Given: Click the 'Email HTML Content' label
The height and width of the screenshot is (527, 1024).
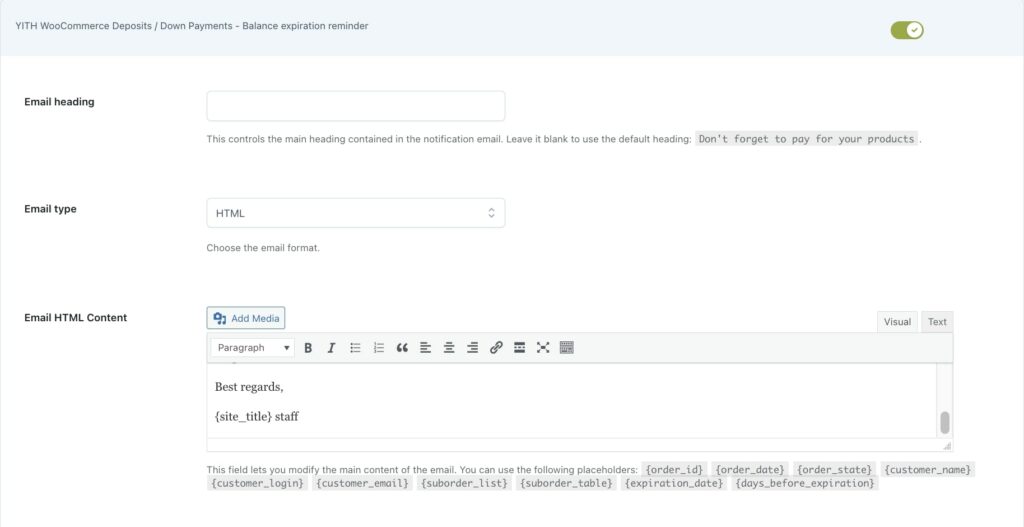Looking at the screenshot, I should (x=76, y=318).
